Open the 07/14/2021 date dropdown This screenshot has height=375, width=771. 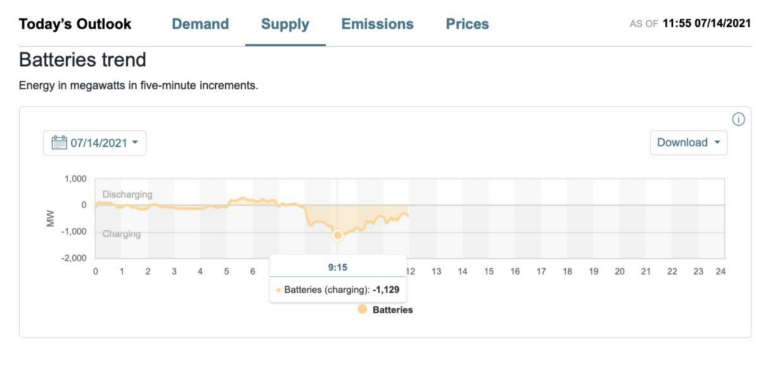pyautogui.click(x=95, y=143)
